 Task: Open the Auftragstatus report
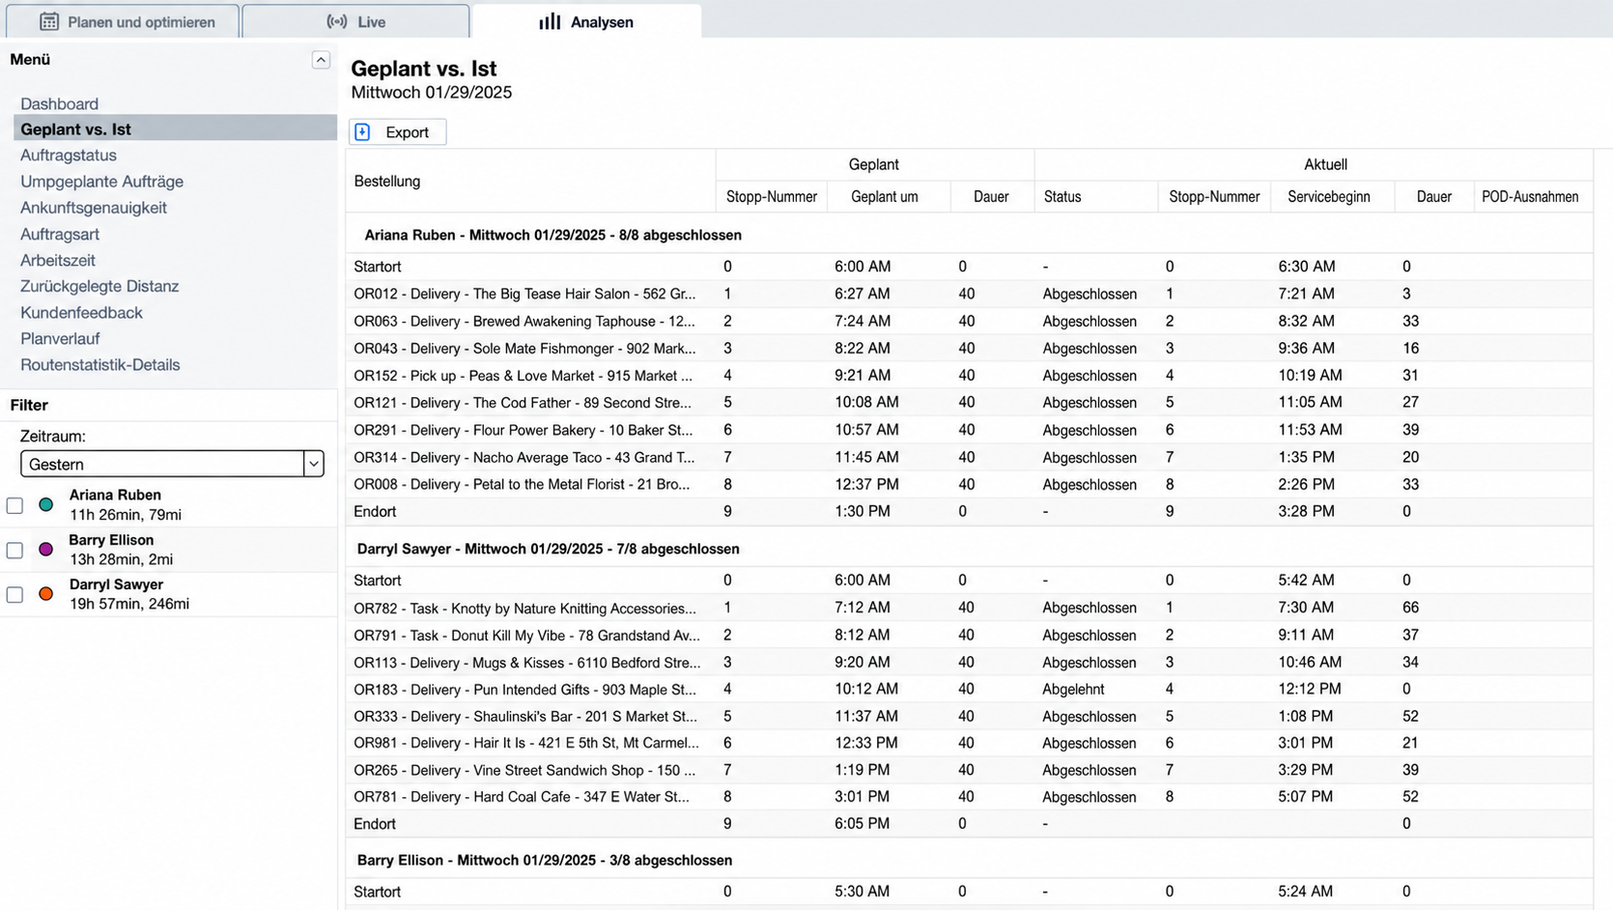coord(68,155)
